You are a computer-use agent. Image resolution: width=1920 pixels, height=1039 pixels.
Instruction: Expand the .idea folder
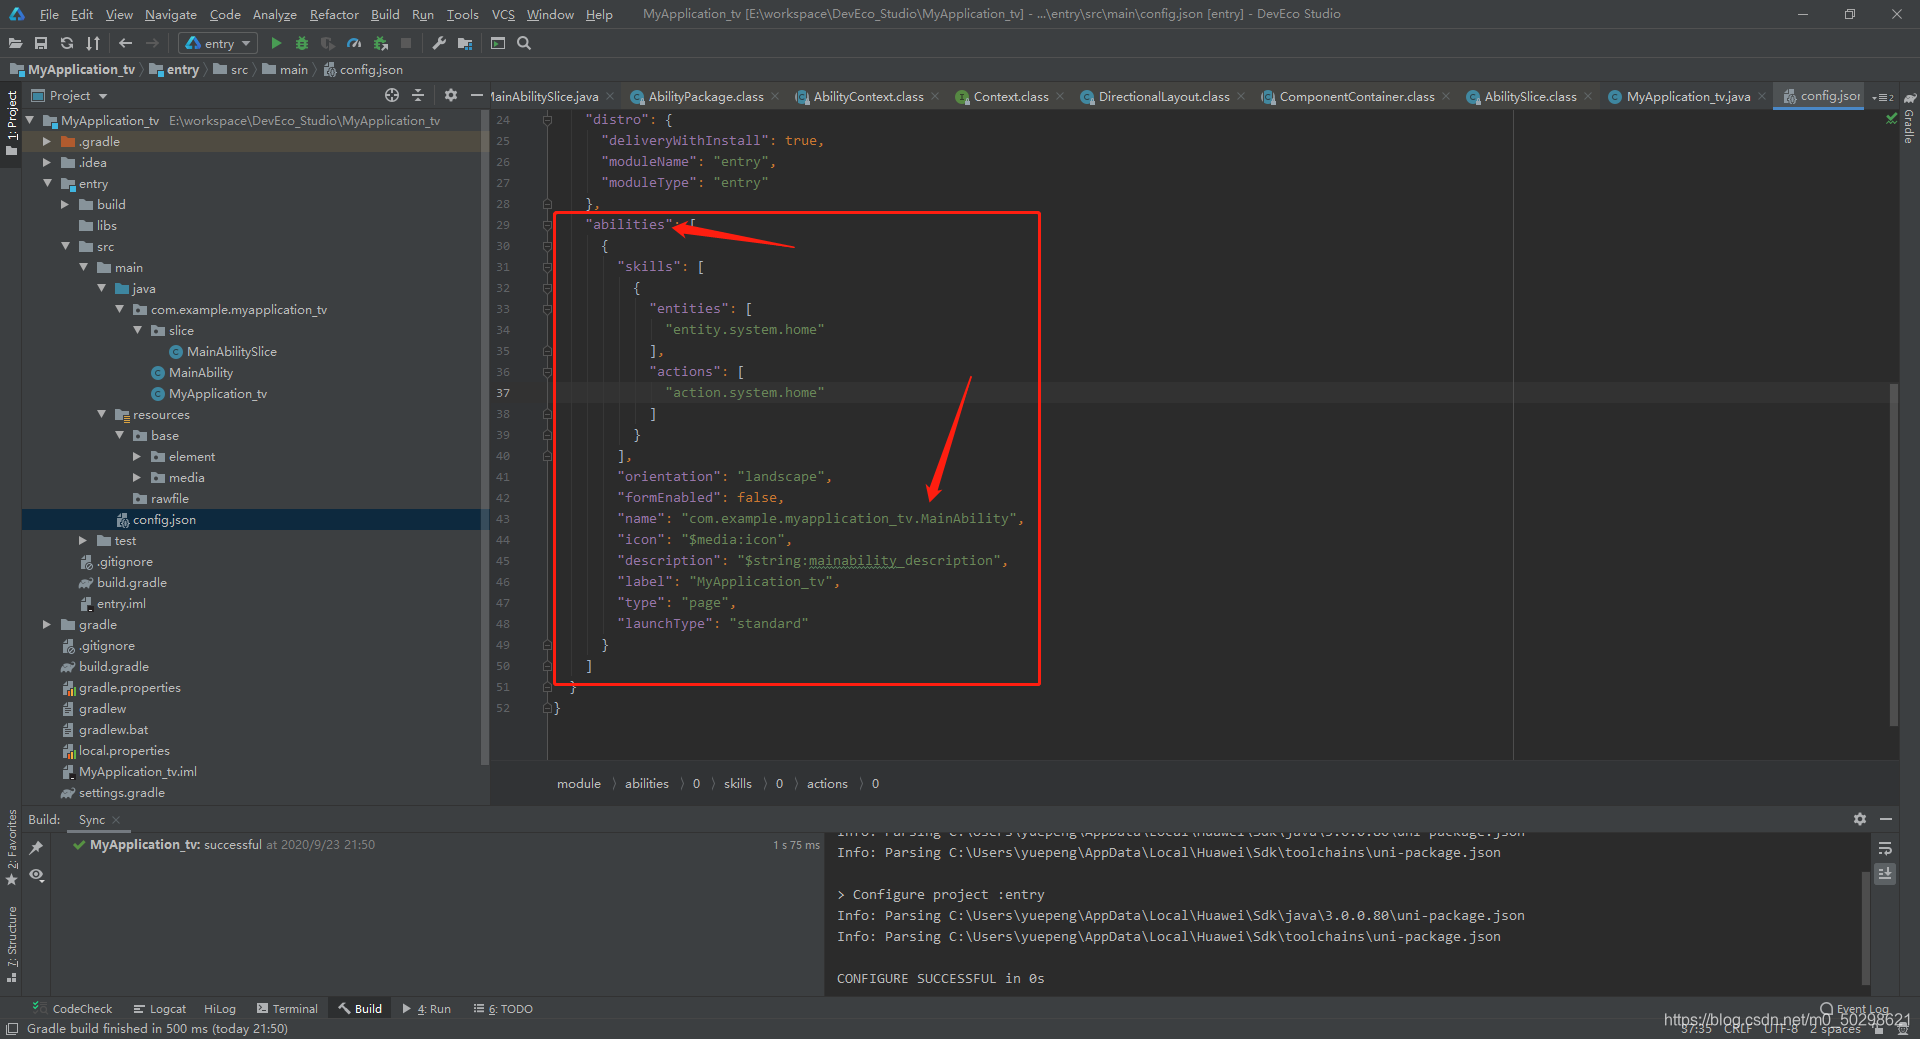tap(47, 163)
